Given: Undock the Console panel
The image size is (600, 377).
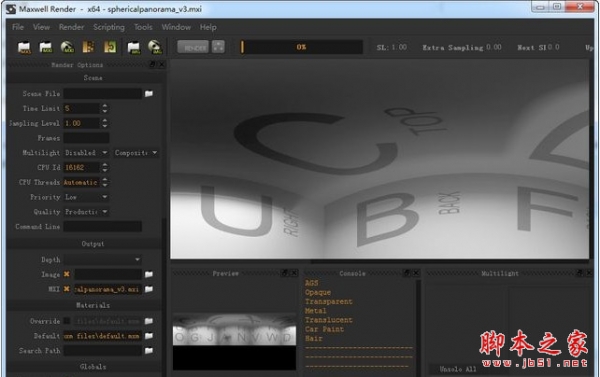Looking at the screenshot, I should pos(407,273).
